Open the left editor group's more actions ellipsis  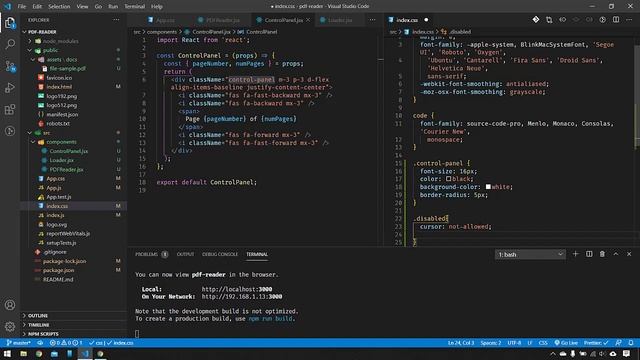pyautogui.click(x=372, y=20)
